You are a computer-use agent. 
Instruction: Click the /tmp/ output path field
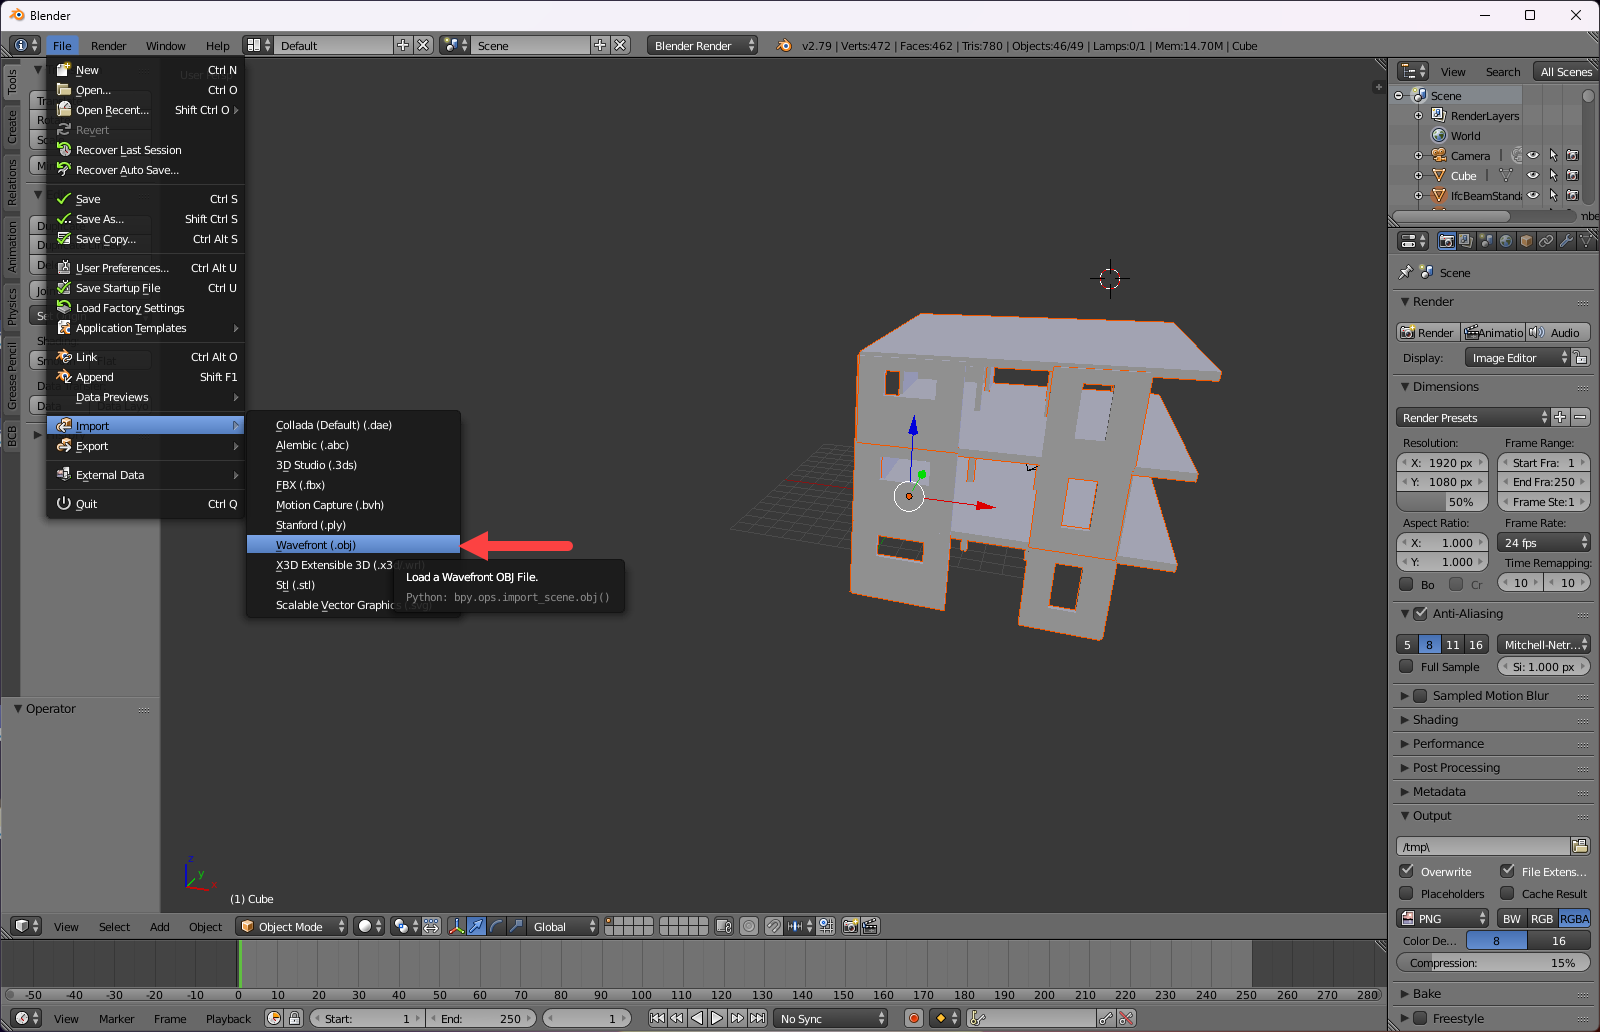[1483, 845]
